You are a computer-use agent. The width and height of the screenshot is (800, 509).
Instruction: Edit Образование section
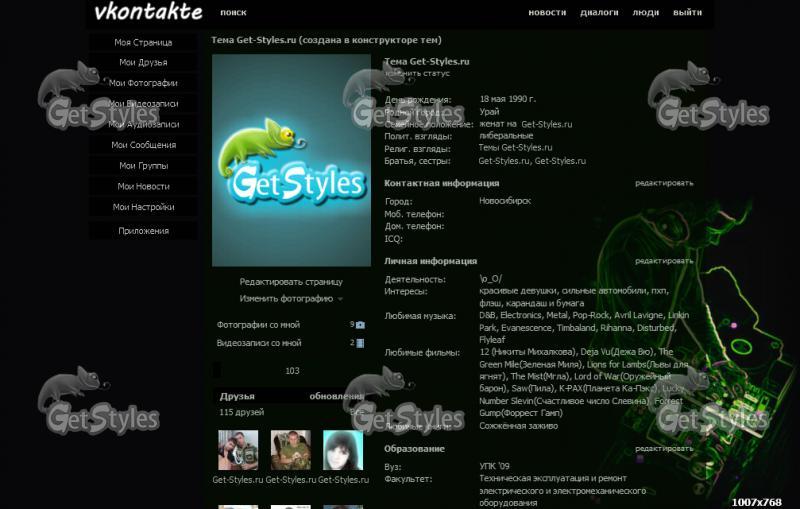point(664,448)
